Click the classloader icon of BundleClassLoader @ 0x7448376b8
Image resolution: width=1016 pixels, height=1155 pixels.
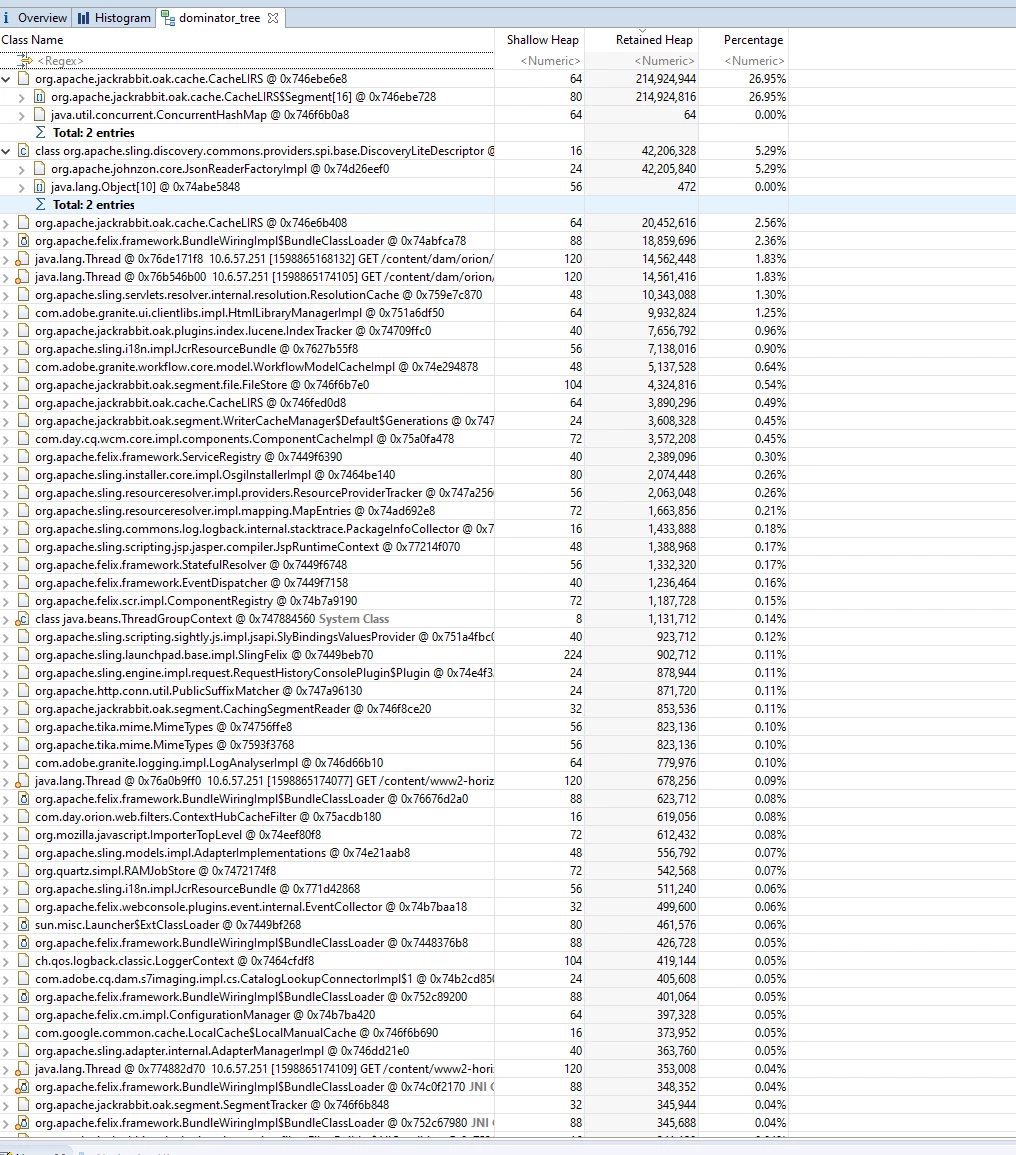[24, 943]
